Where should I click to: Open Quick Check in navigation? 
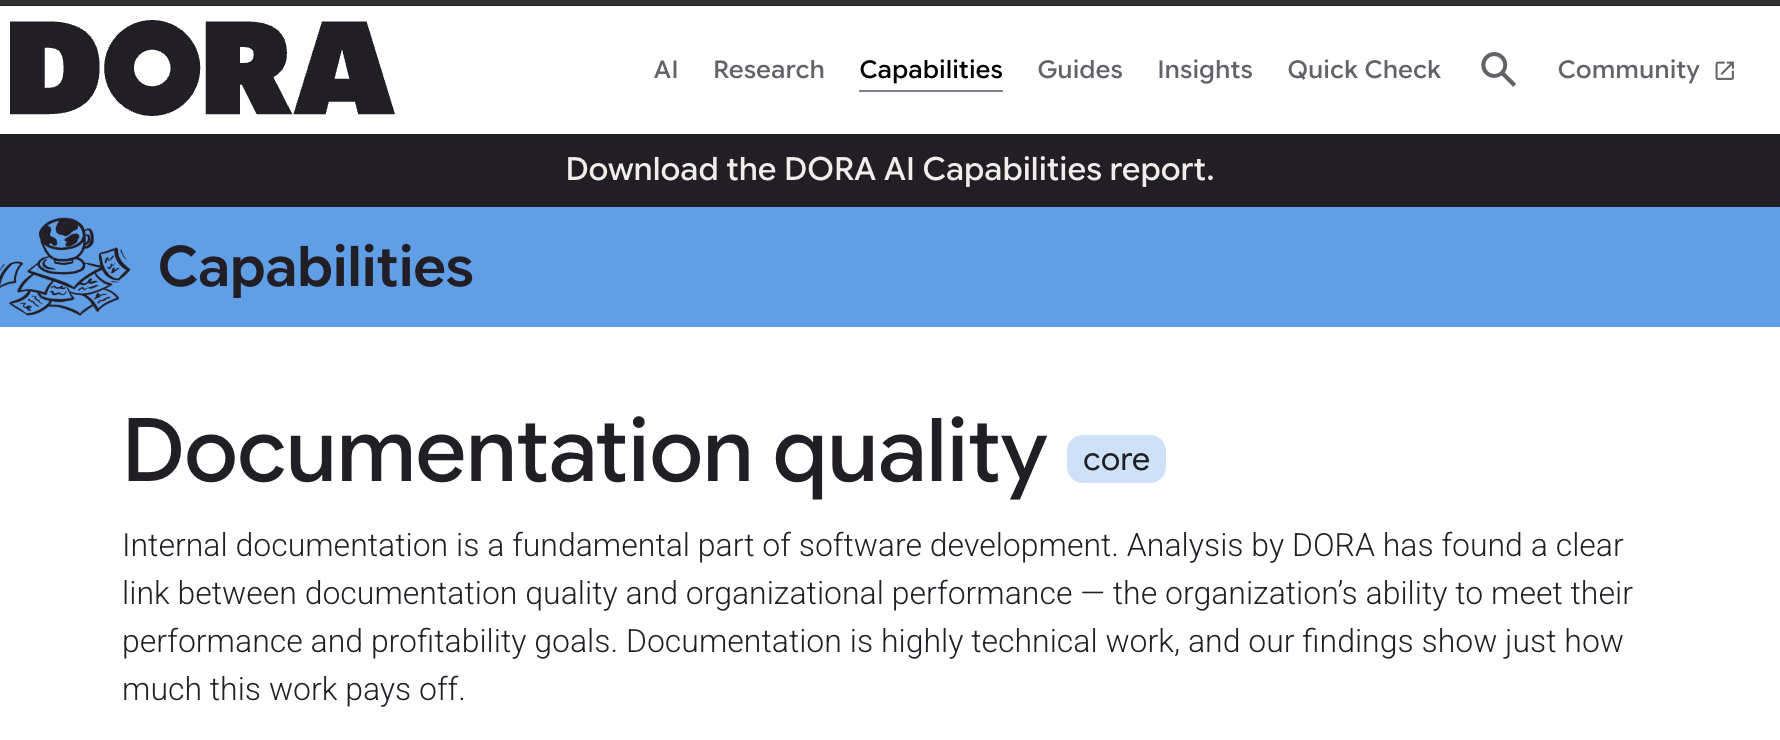click(x=1364, y=69)
